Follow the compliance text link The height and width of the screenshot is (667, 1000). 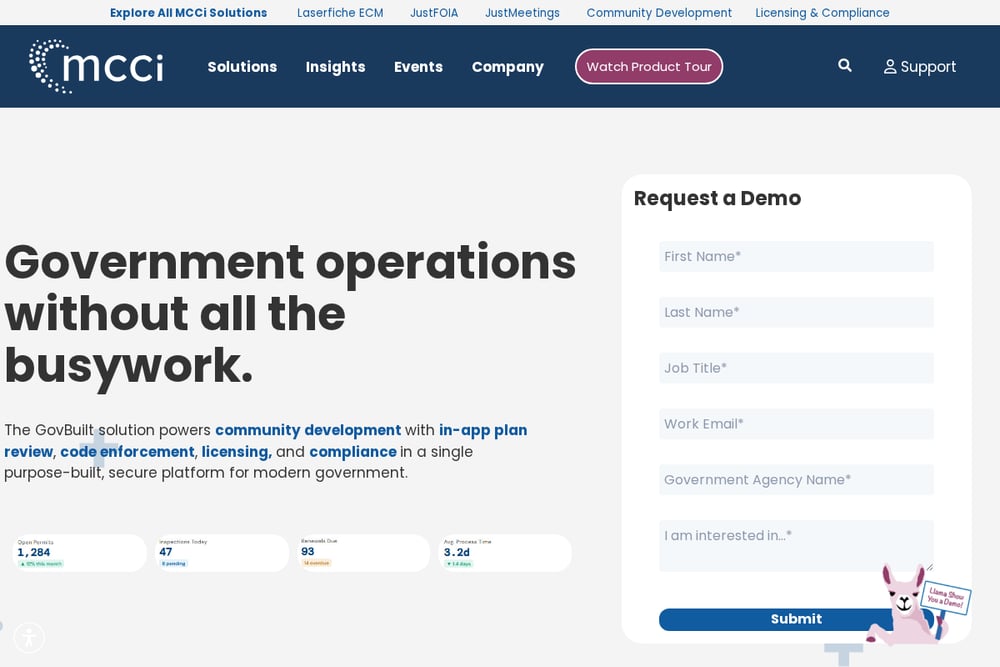pyautogui.click(x=353, y=451)
